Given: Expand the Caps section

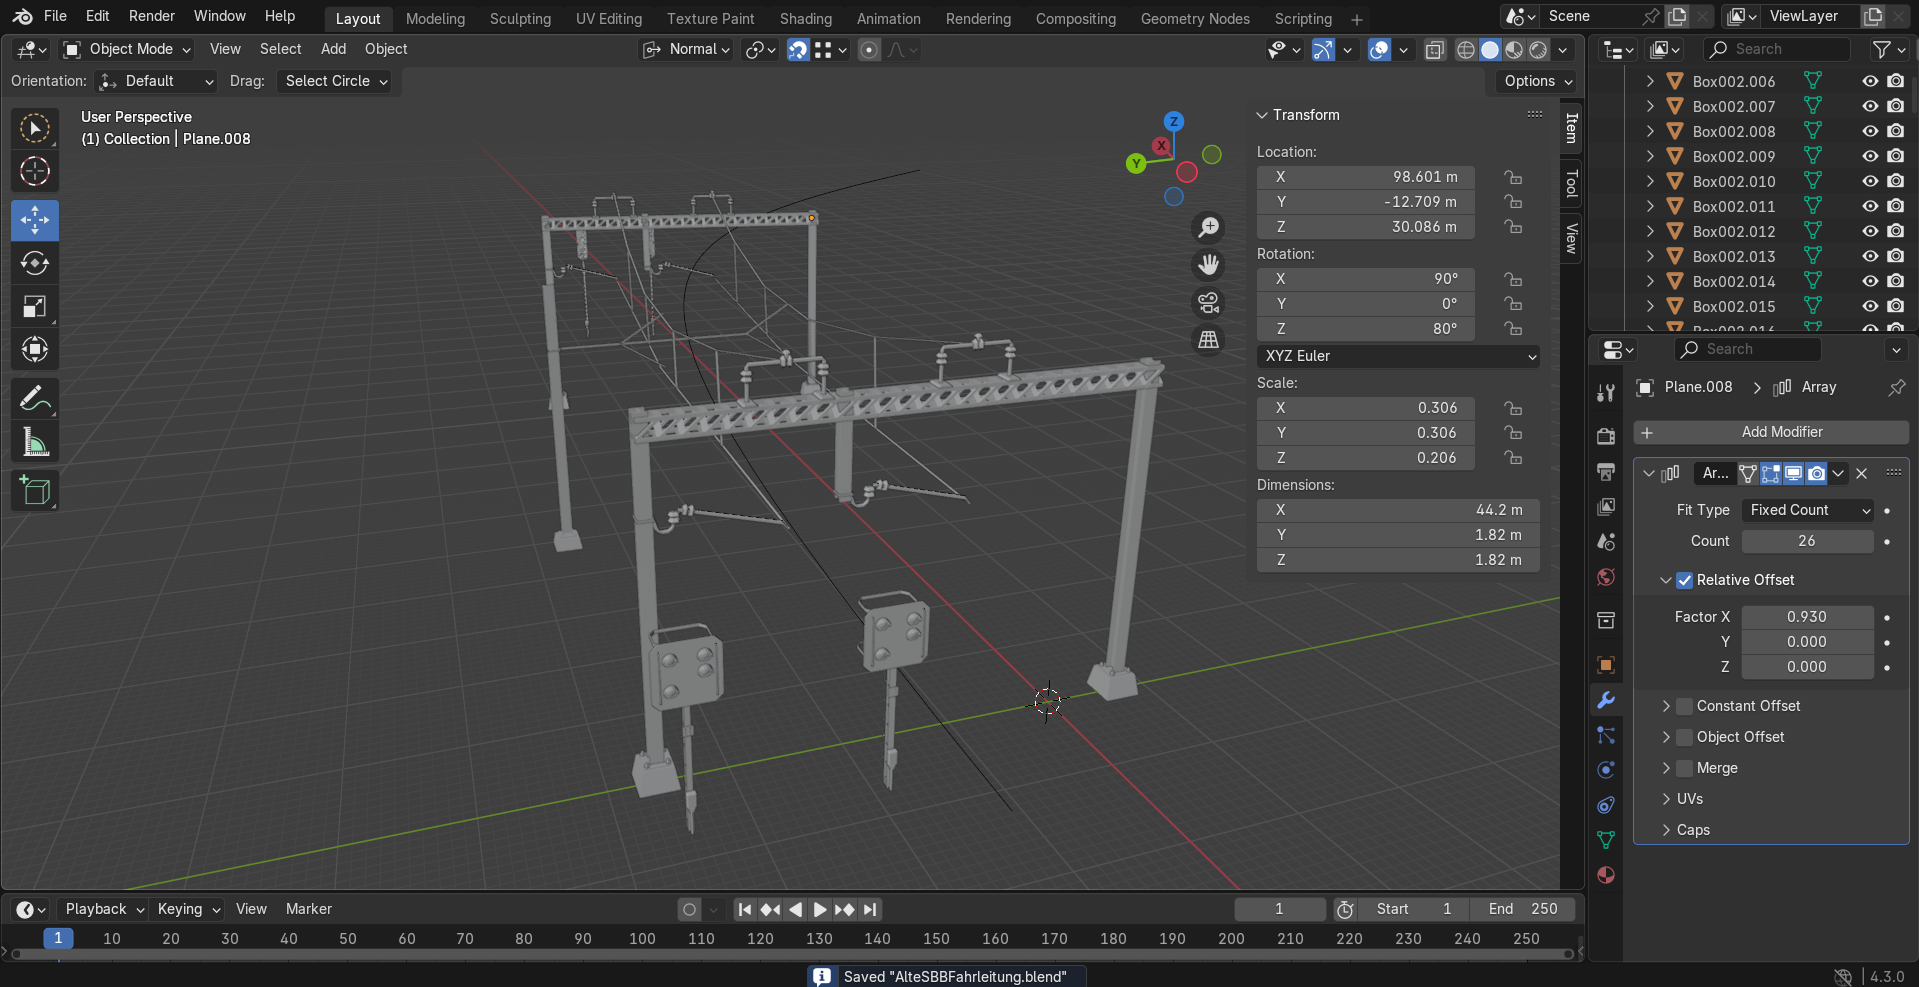Looking at the screenshot, I should click(1692, 830).
